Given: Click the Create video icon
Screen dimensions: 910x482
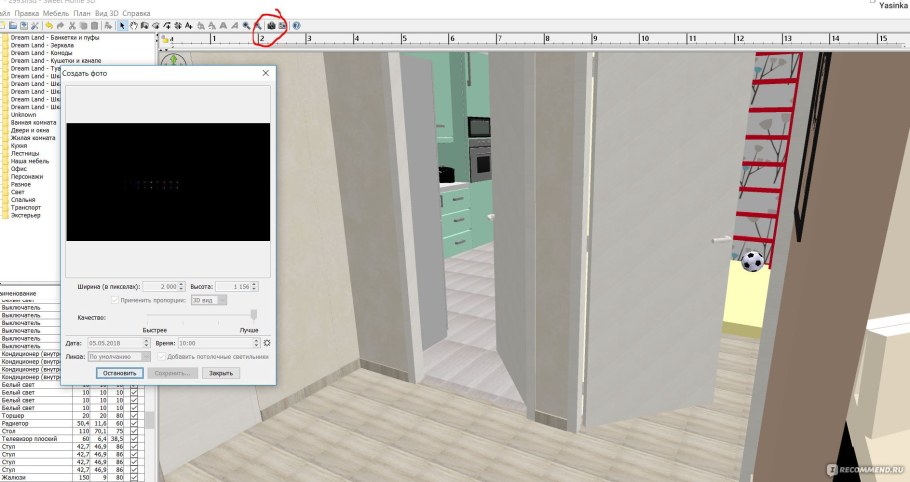Looking at the screenshot, I should (x=282, y=26).
